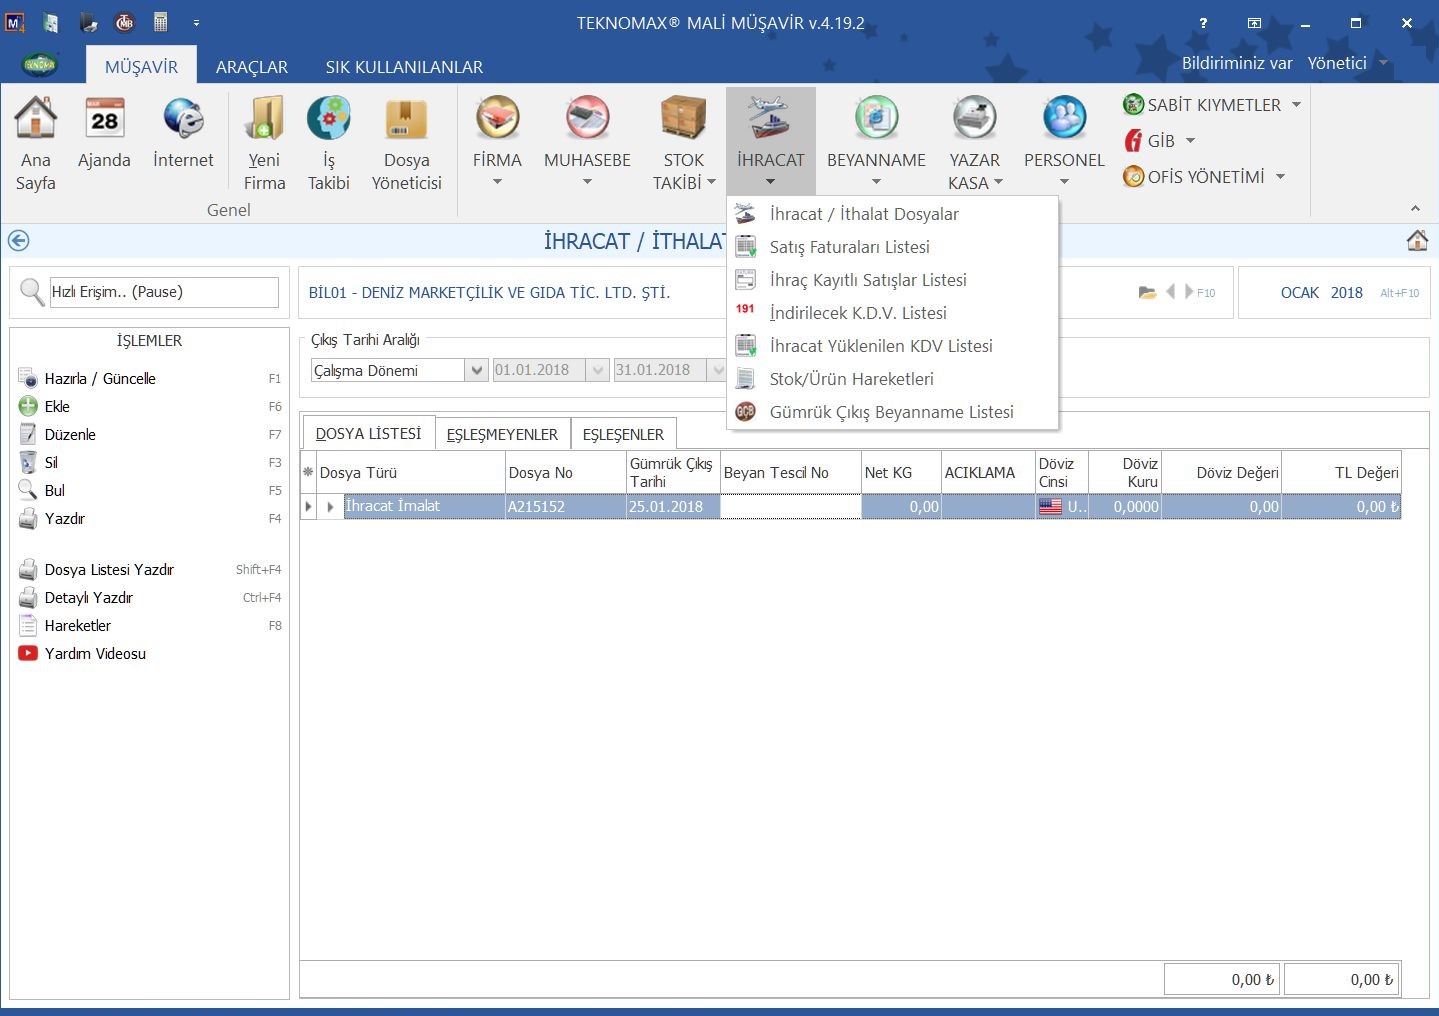The image size is (1439, 1016).
Task: Switch to the EŞLEŞMEYENLER tab
Action: point(502,434)
